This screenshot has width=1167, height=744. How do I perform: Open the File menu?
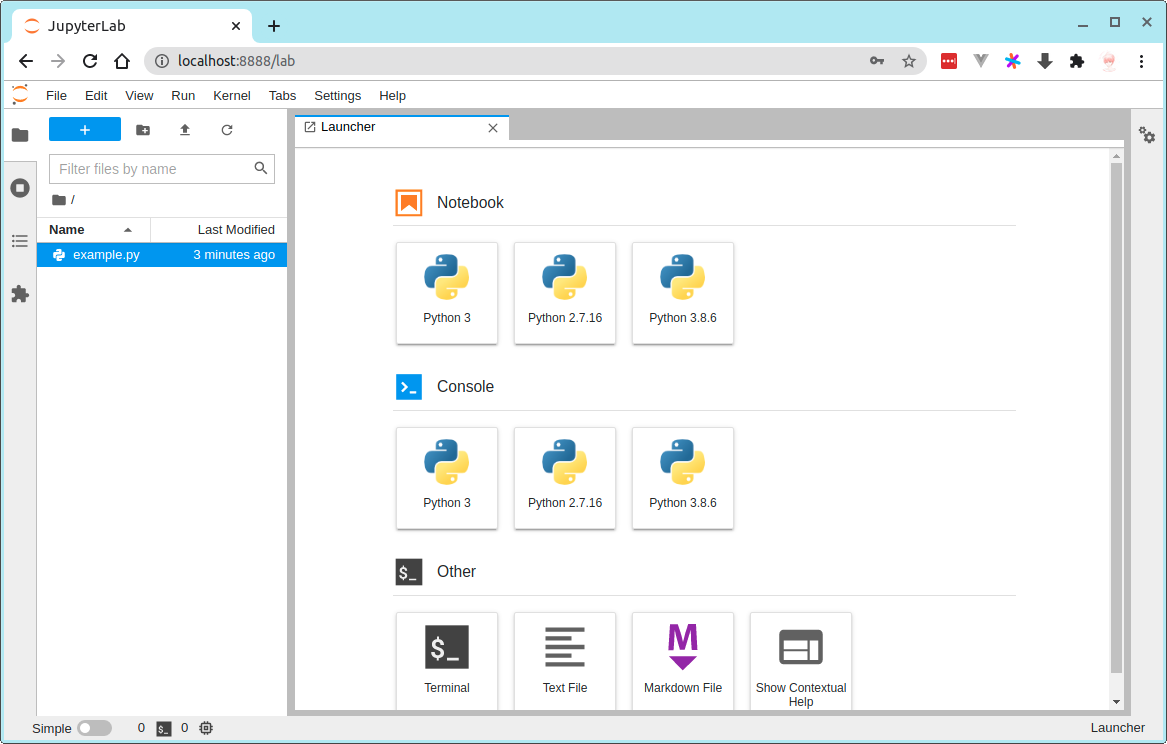coord(57,95)
